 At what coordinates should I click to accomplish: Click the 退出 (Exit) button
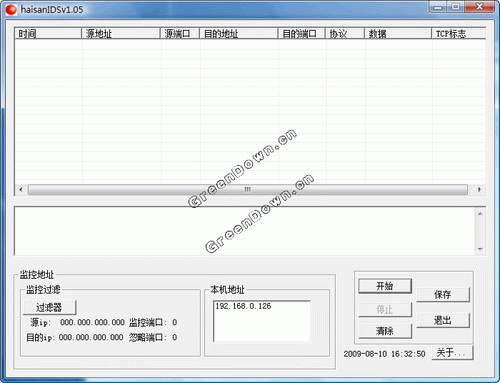point(443,320)
